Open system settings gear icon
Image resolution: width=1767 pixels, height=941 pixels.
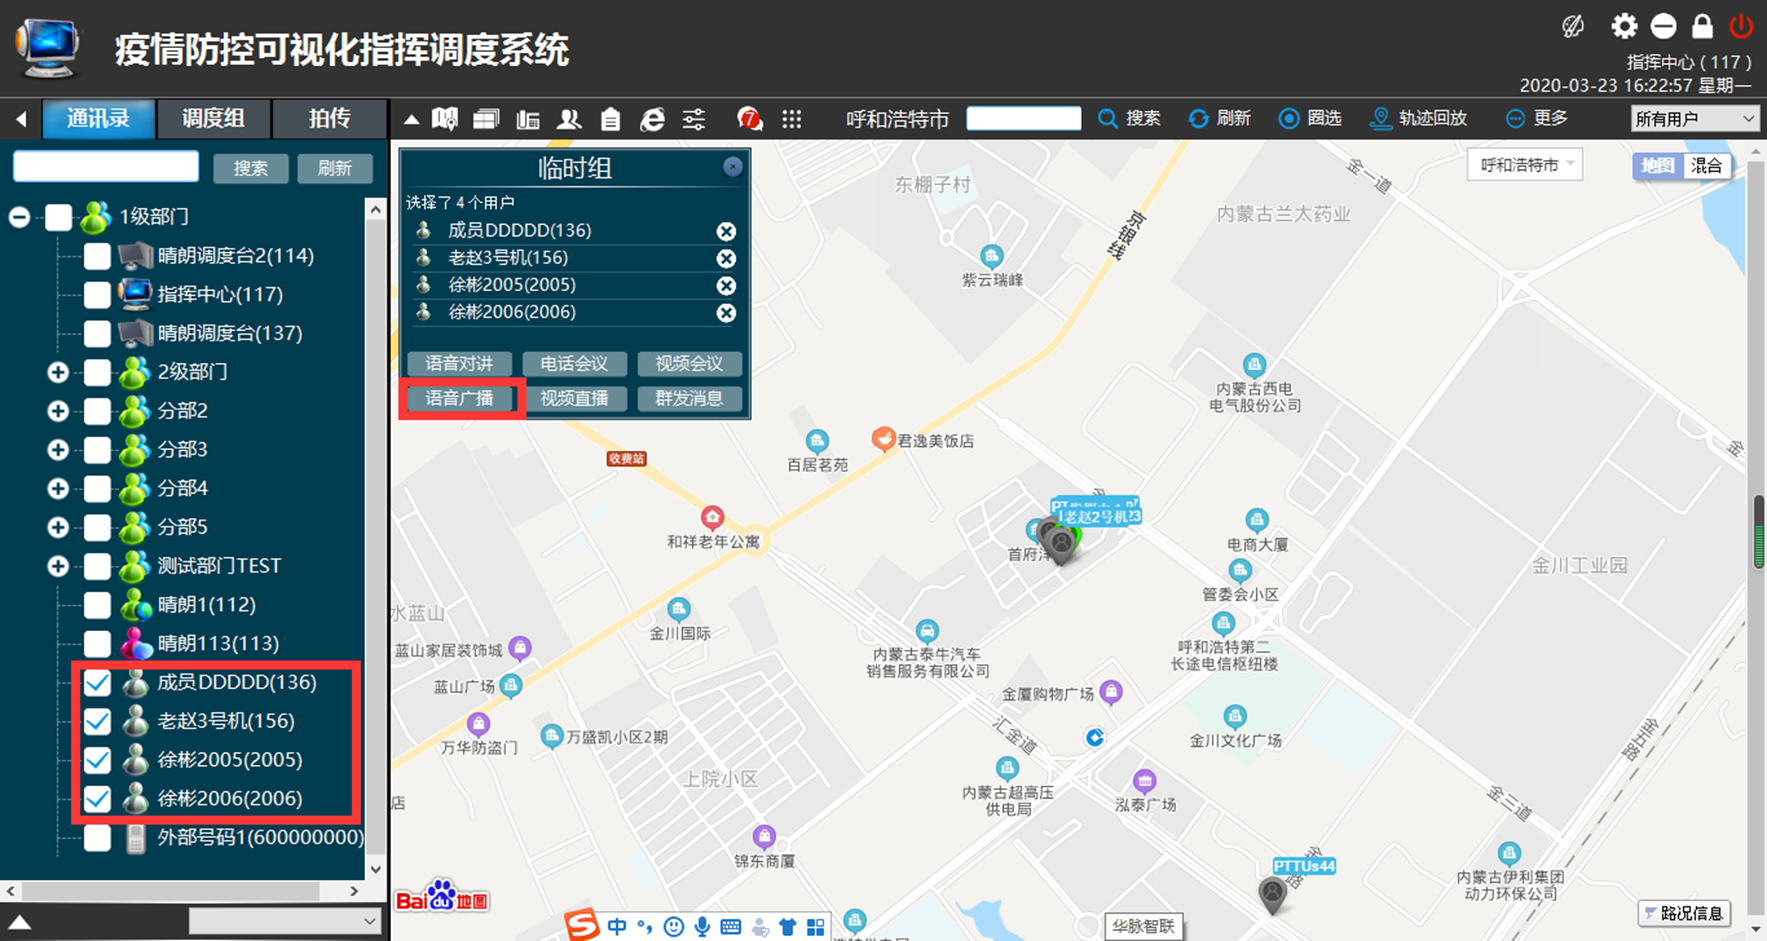click(1624, 26)
